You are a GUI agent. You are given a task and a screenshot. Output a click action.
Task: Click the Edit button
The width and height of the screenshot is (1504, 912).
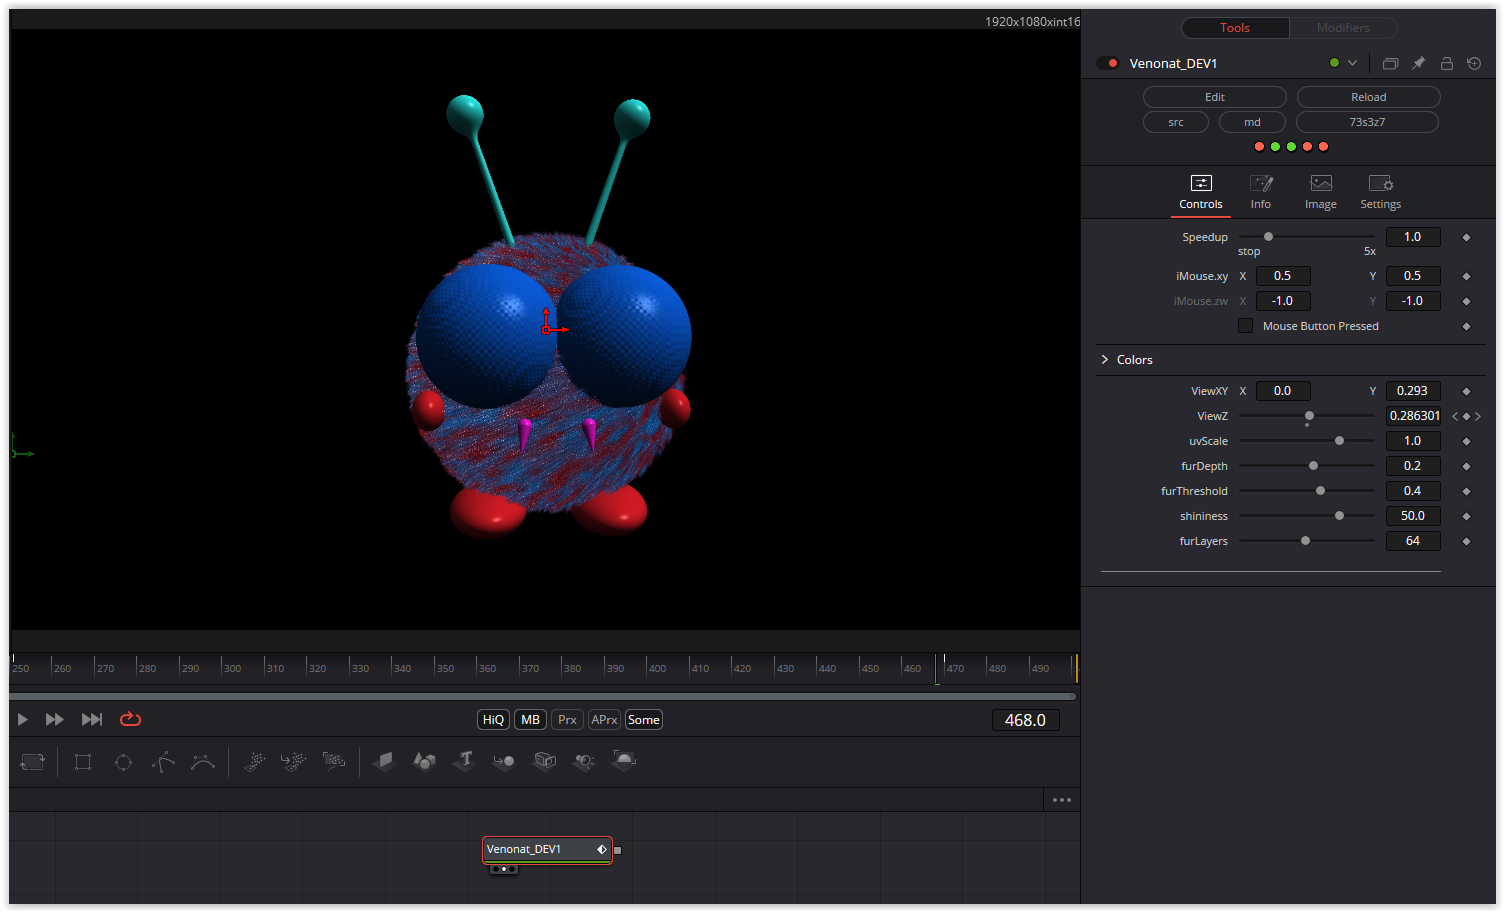pyautogui.click(x=1215, y=97)
